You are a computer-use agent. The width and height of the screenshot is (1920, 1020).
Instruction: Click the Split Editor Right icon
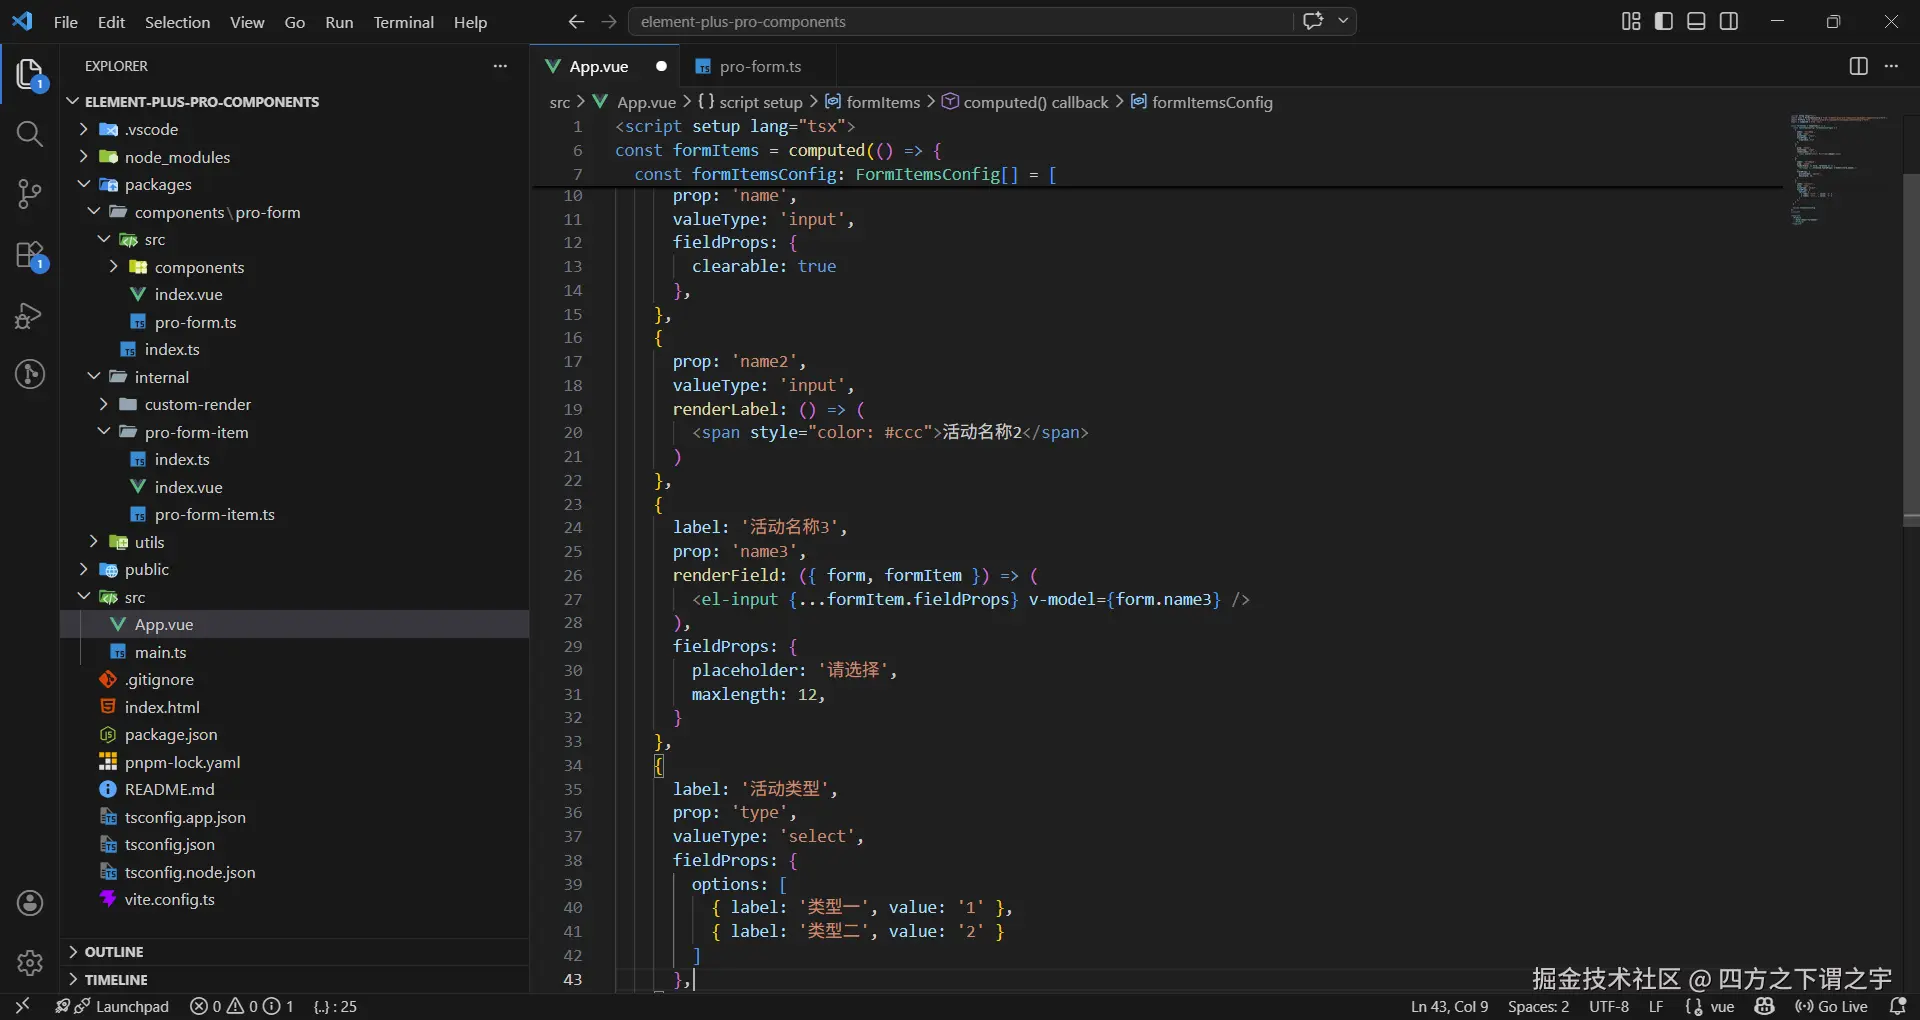click(x=1858, y=66)
